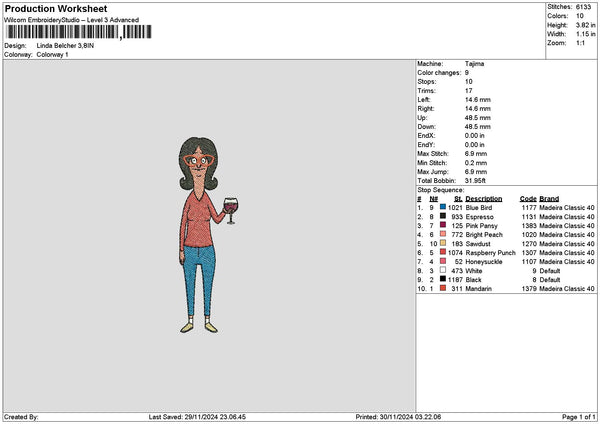The width and height of the screenshot is (600, 424).
Task: Click the 'Stop Sequence:' heading
Action: click(x=441, y=190)
